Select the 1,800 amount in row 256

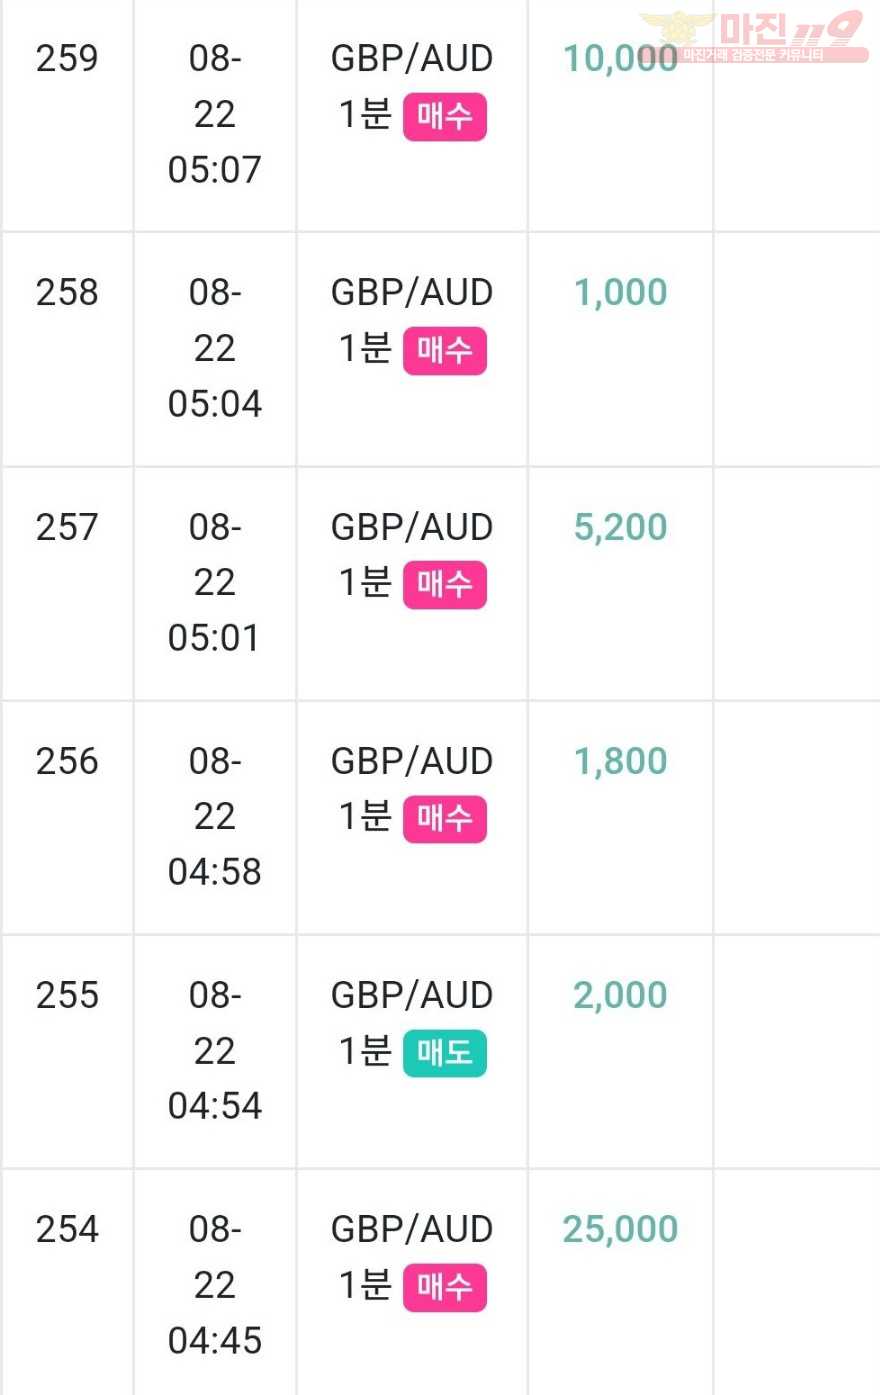[620, 760]
